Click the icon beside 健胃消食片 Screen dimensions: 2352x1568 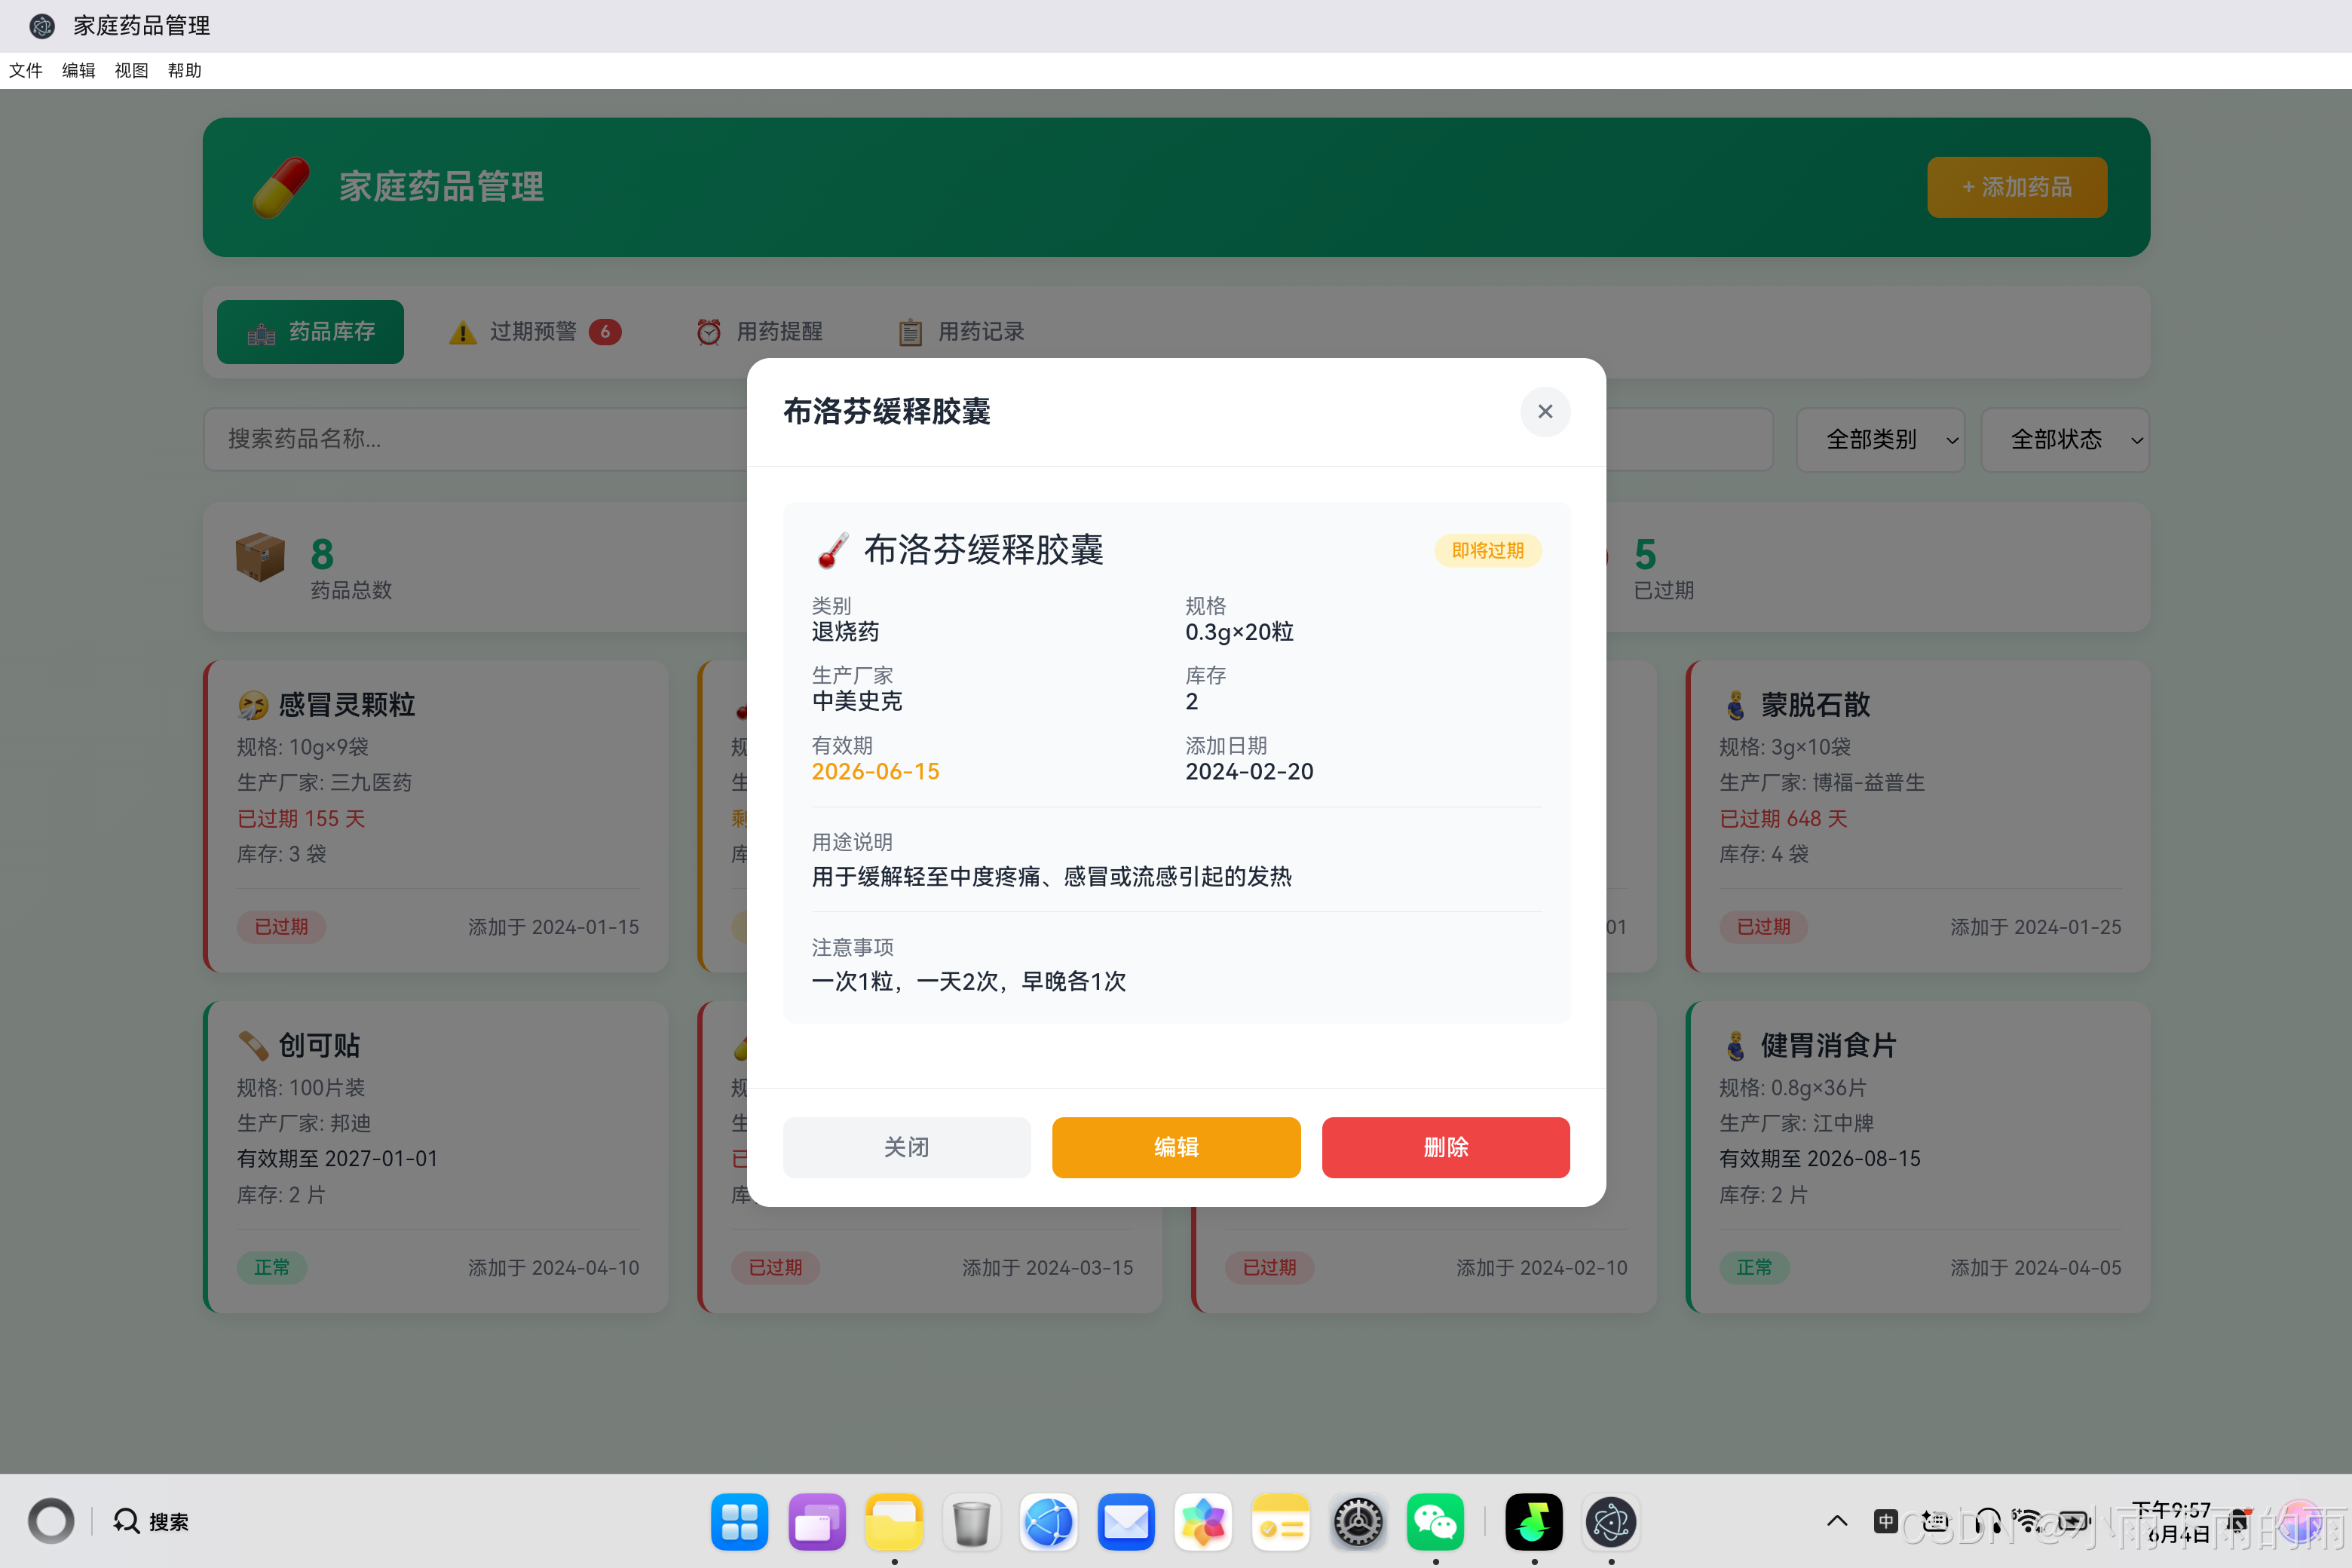1735,1046
